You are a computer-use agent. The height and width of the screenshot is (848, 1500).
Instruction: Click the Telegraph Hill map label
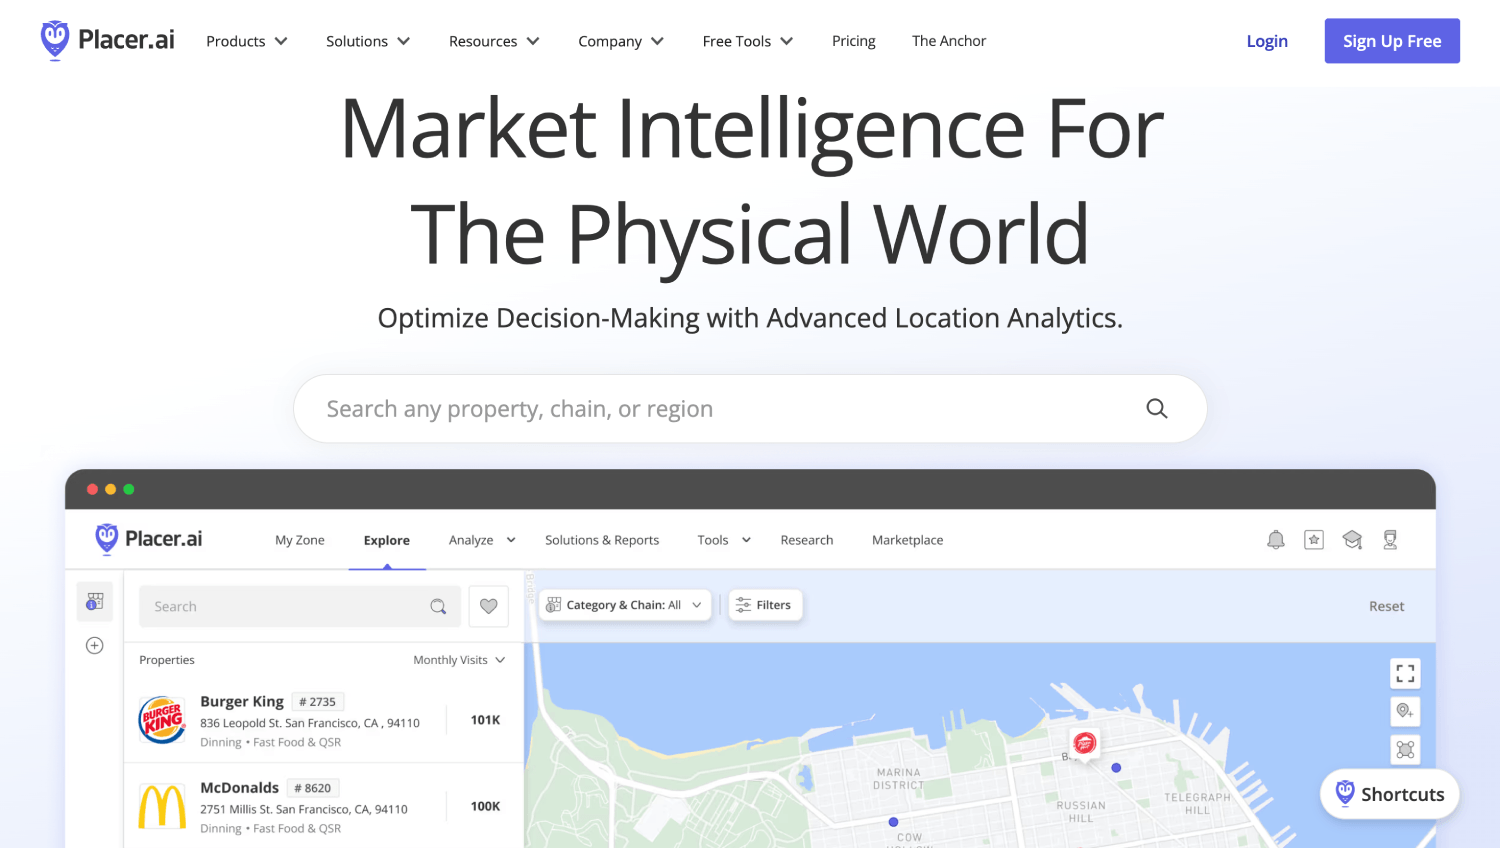point(1197,804)
